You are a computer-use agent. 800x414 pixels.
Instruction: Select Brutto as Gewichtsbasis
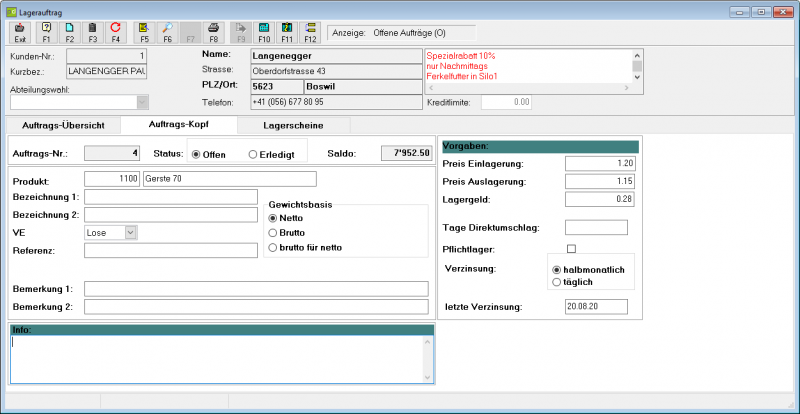[286, 233]
